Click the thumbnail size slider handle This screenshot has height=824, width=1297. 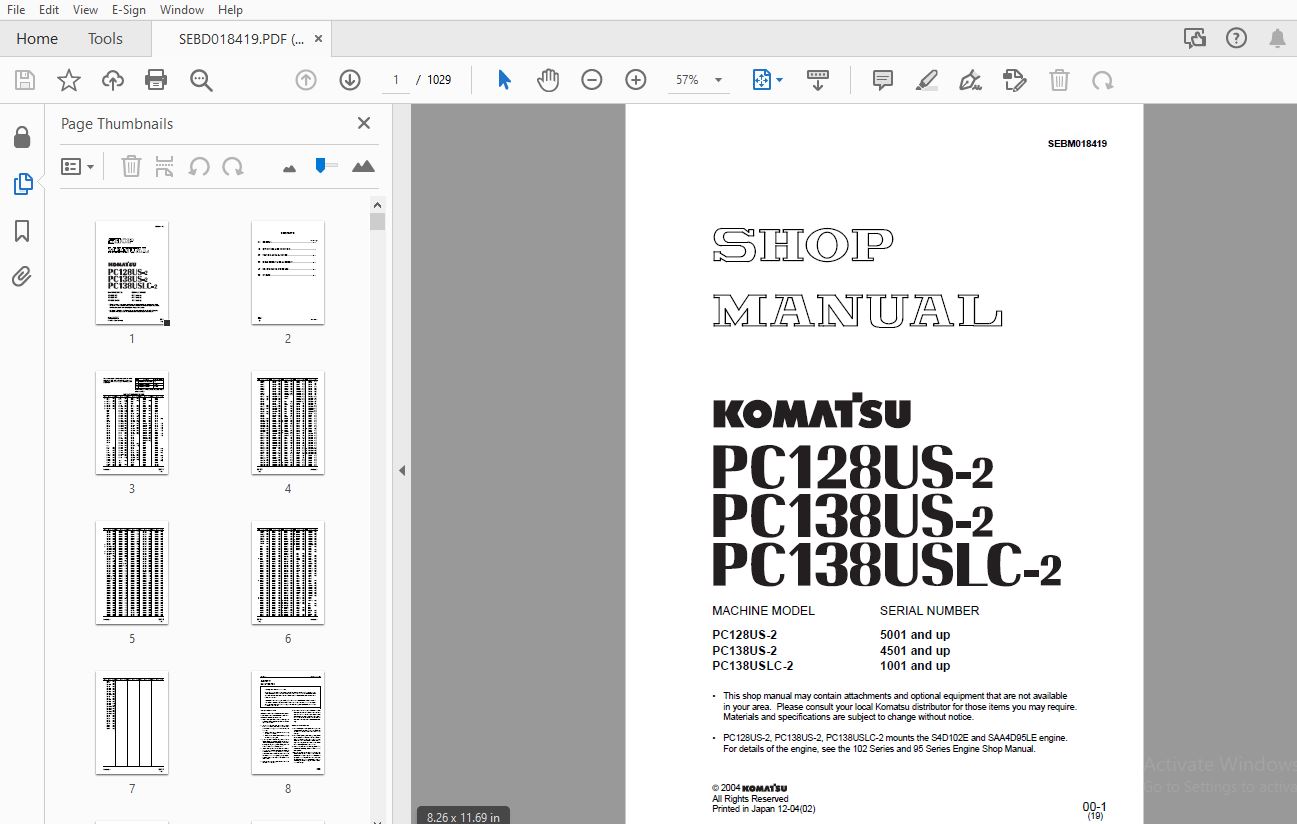[x=320, y=166]
